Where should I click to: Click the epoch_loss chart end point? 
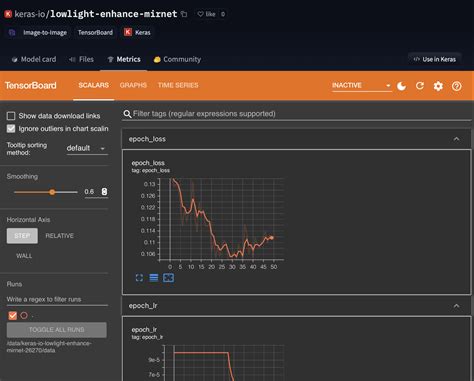click(272, 238)
